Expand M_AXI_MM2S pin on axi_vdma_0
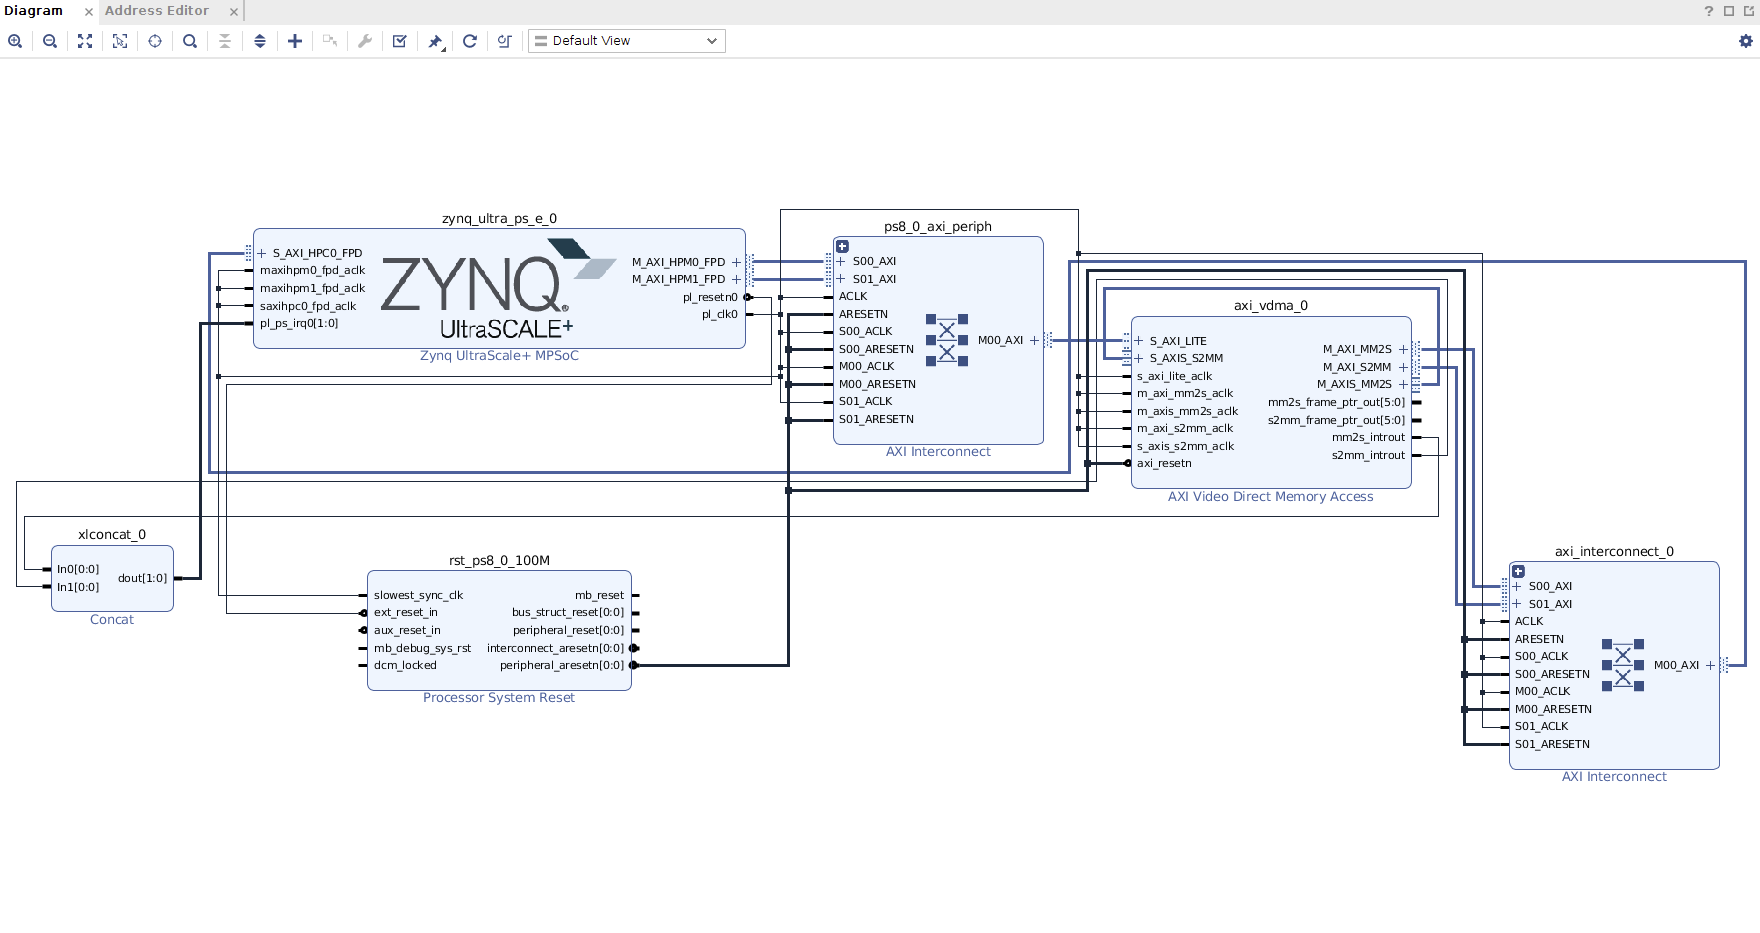 click(1403, 349)
